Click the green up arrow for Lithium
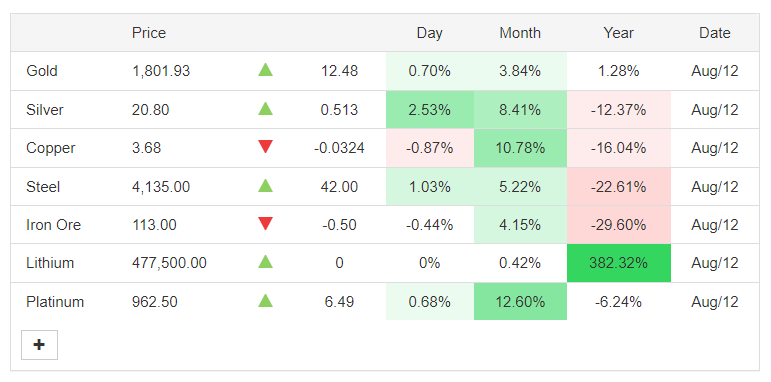This screenshot has width=771, height=382. coord(265,262)
